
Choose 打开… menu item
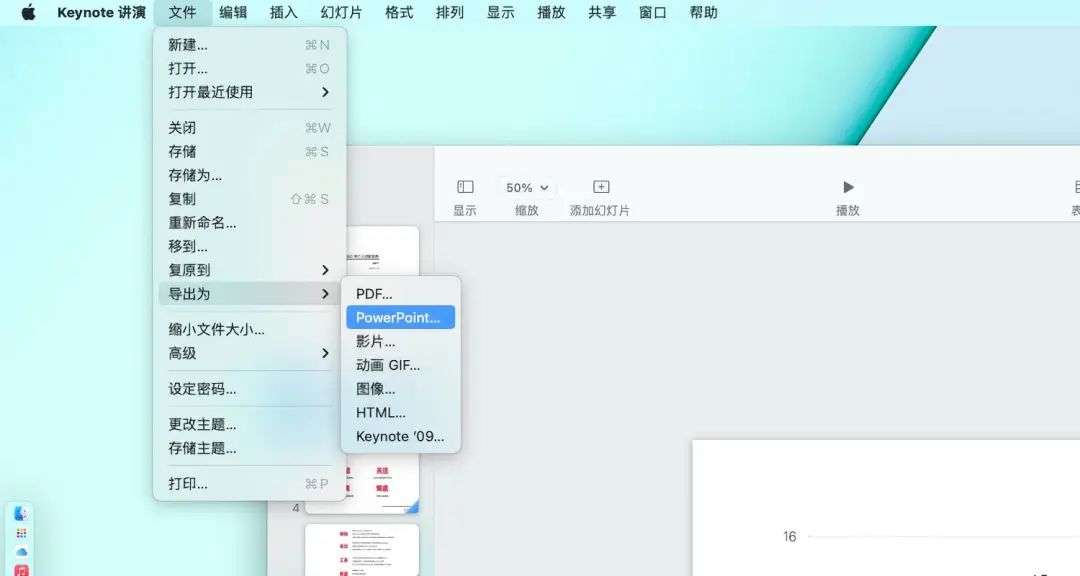click(x=249, y=68)
